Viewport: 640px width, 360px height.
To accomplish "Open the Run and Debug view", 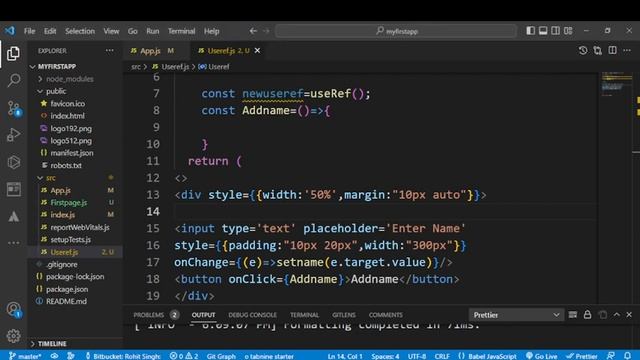I will point(13,135).
